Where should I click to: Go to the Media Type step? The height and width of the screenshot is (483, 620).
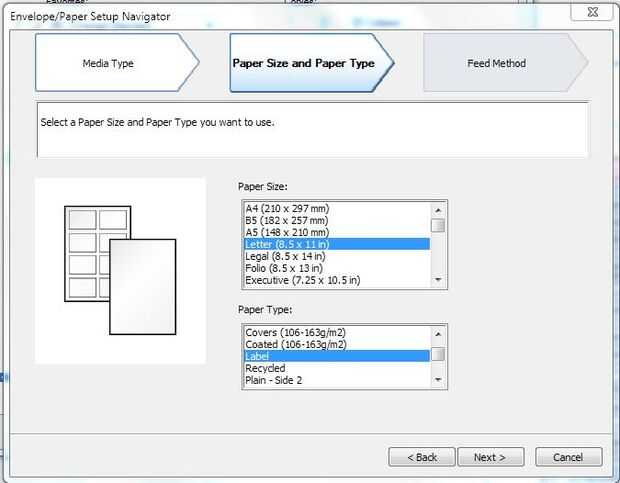click(117, 63)
